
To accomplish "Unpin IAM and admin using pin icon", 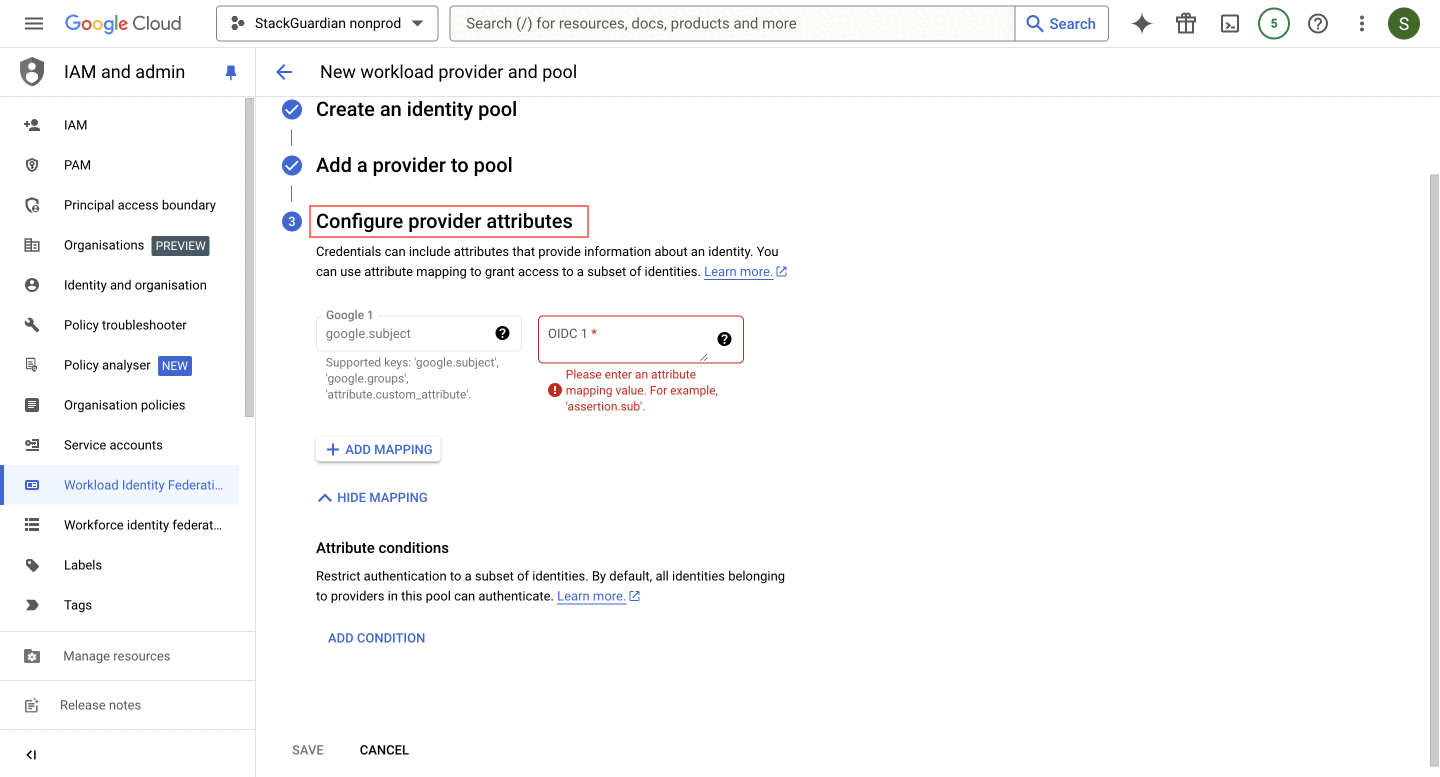I will point(231,72).
